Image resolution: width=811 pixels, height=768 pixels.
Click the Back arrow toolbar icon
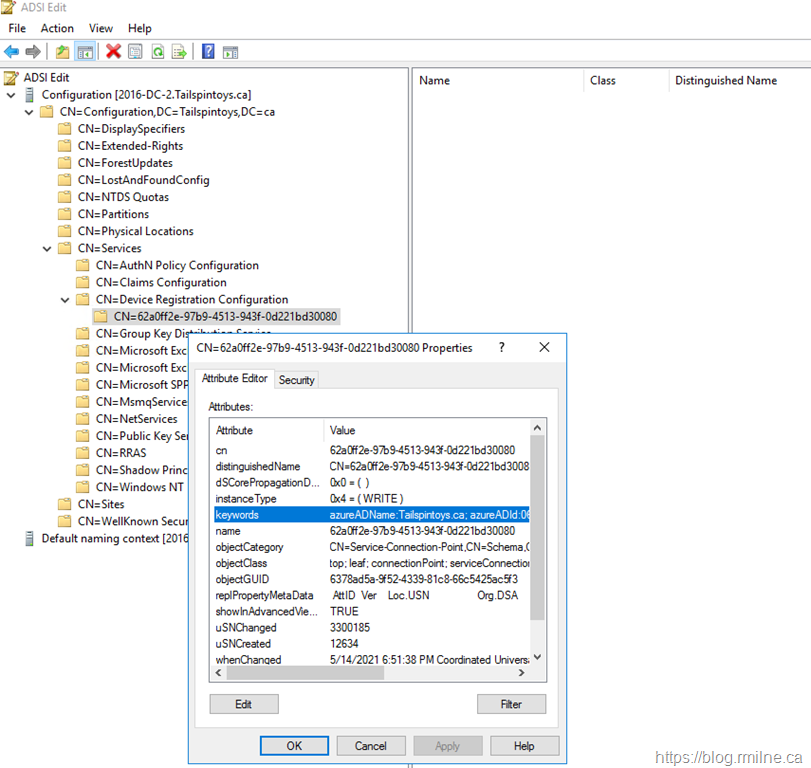11,52
